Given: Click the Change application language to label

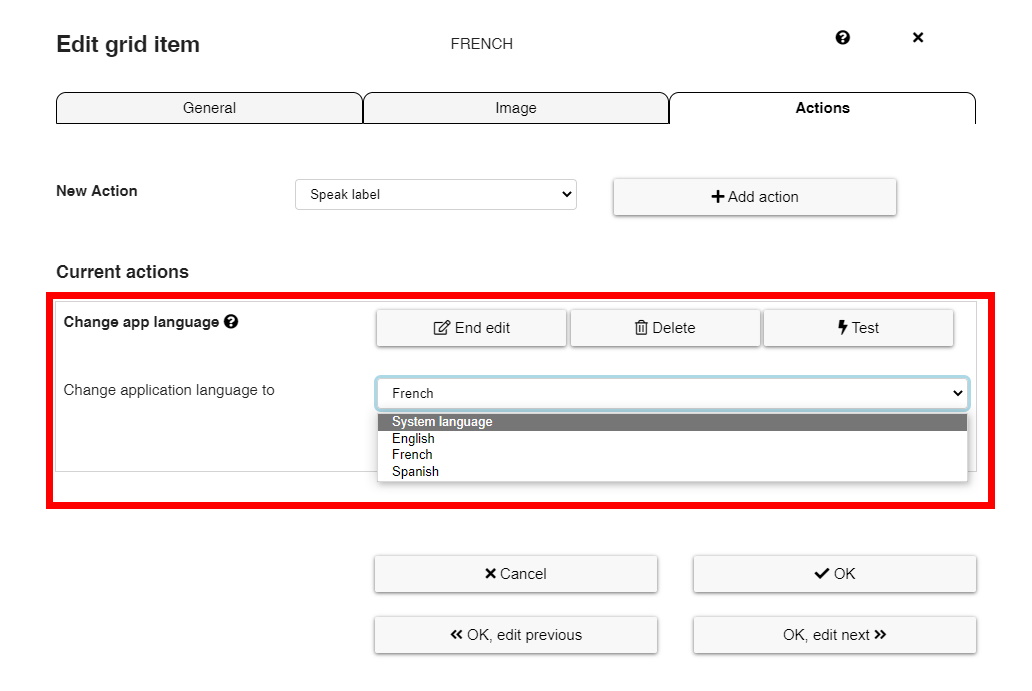Looking at the screenshot, I should tap(169, 390).
